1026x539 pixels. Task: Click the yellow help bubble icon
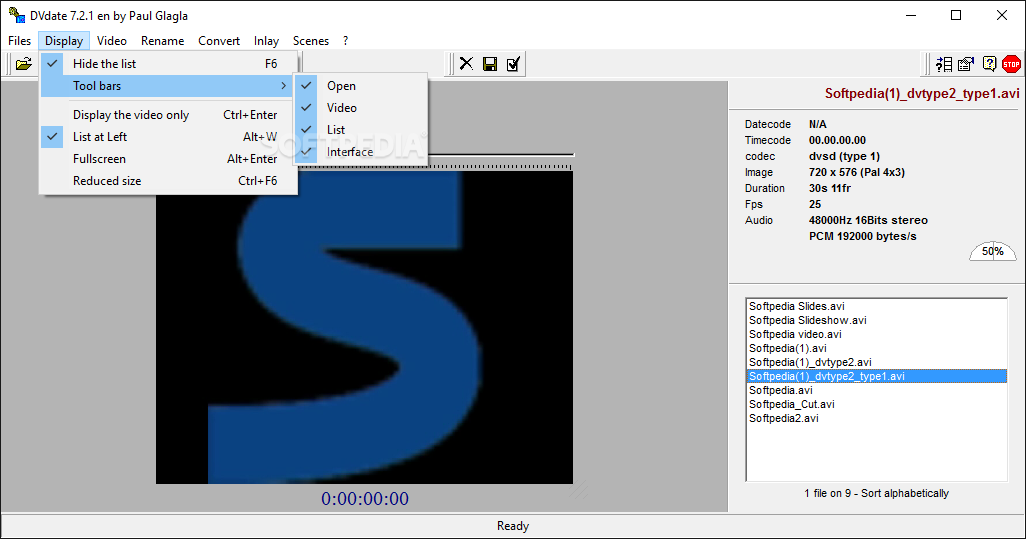tap(989, 64)
